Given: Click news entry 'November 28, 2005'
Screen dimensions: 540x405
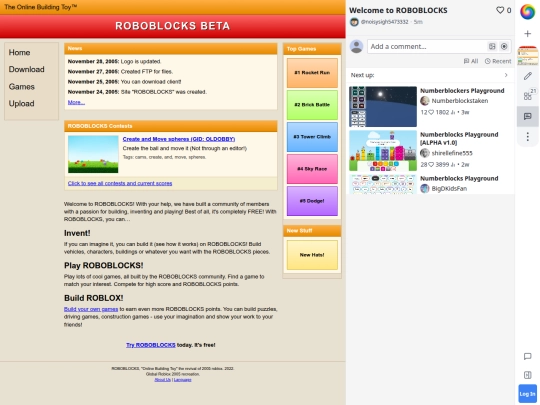Looking at the screenshot, I should (114, 62).
